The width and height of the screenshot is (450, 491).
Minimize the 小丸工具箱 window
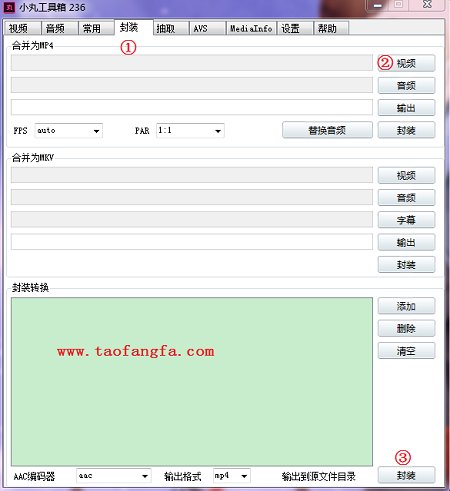tap(378, 5)
